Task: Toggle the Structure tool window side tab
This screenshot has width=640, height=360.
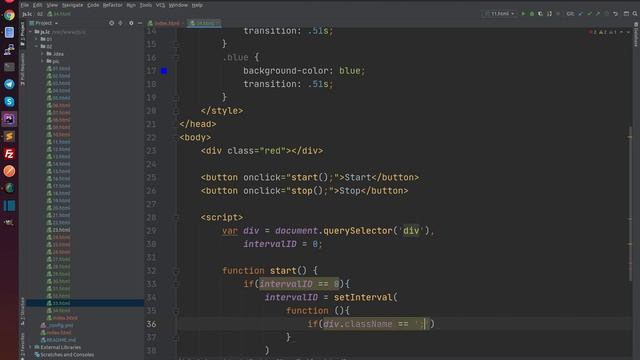Action: pos(22,311)
